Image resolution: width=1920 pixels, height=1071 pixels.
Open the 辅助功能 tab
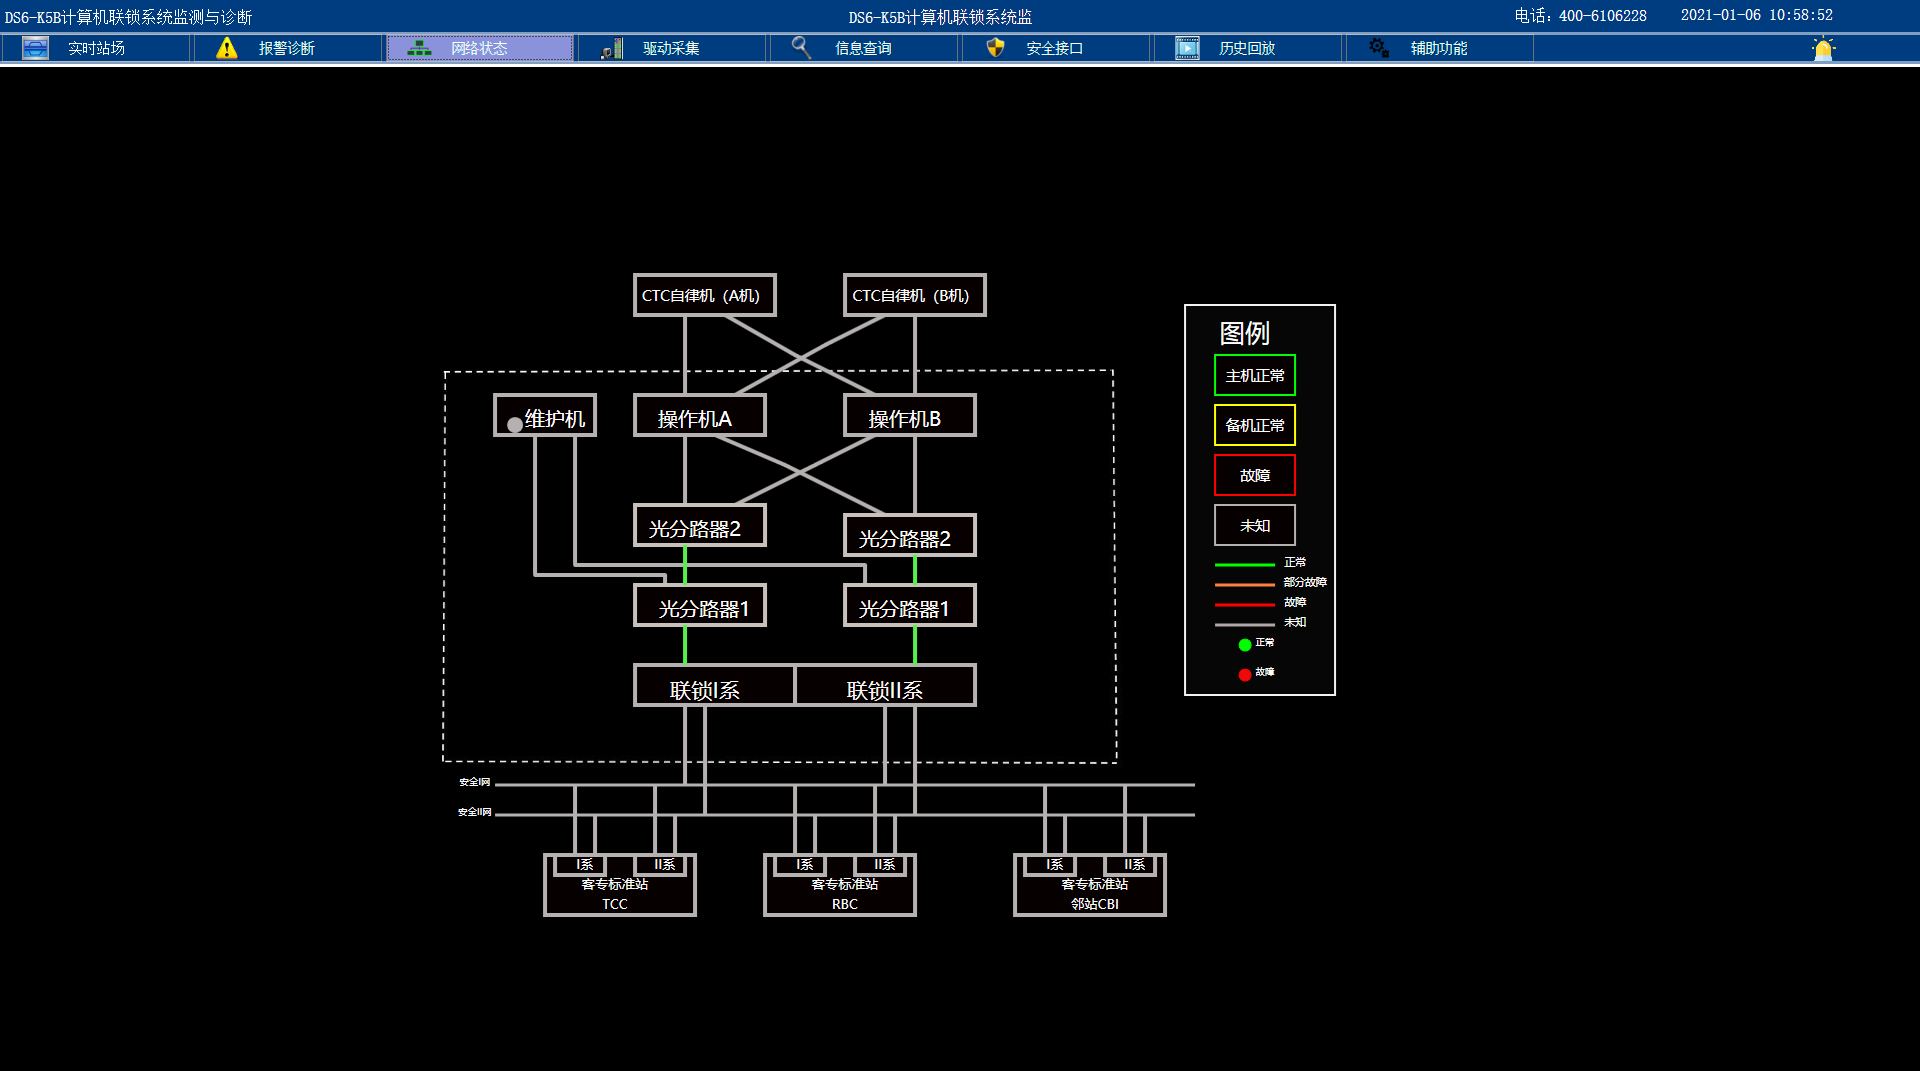1440,48
